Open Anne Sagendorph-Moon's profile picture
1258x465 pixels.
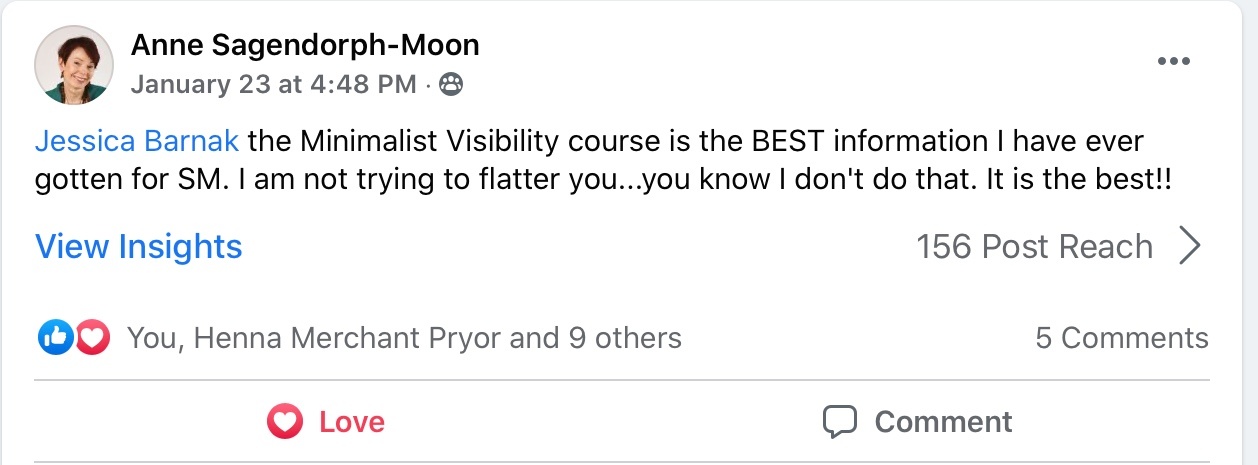tap(73, 65)
